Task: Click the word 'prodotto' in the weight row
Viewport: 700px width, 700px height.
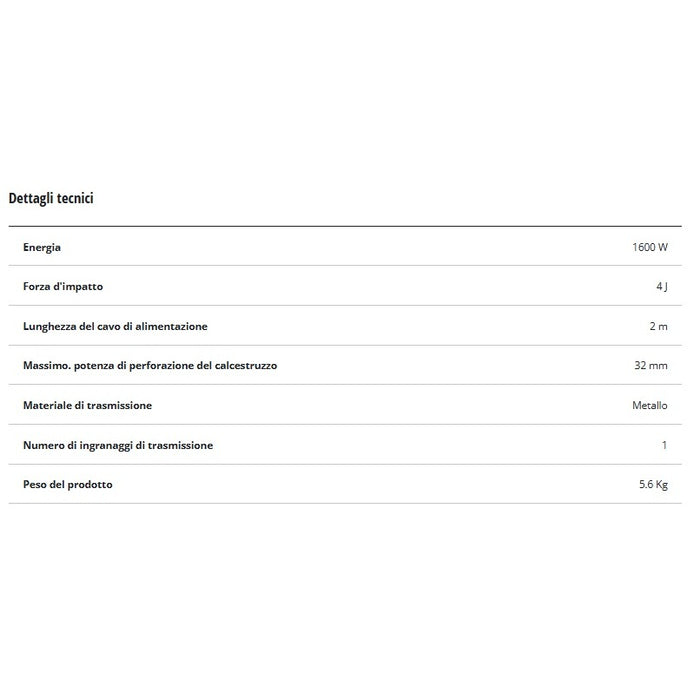Action: click(89, 484)
